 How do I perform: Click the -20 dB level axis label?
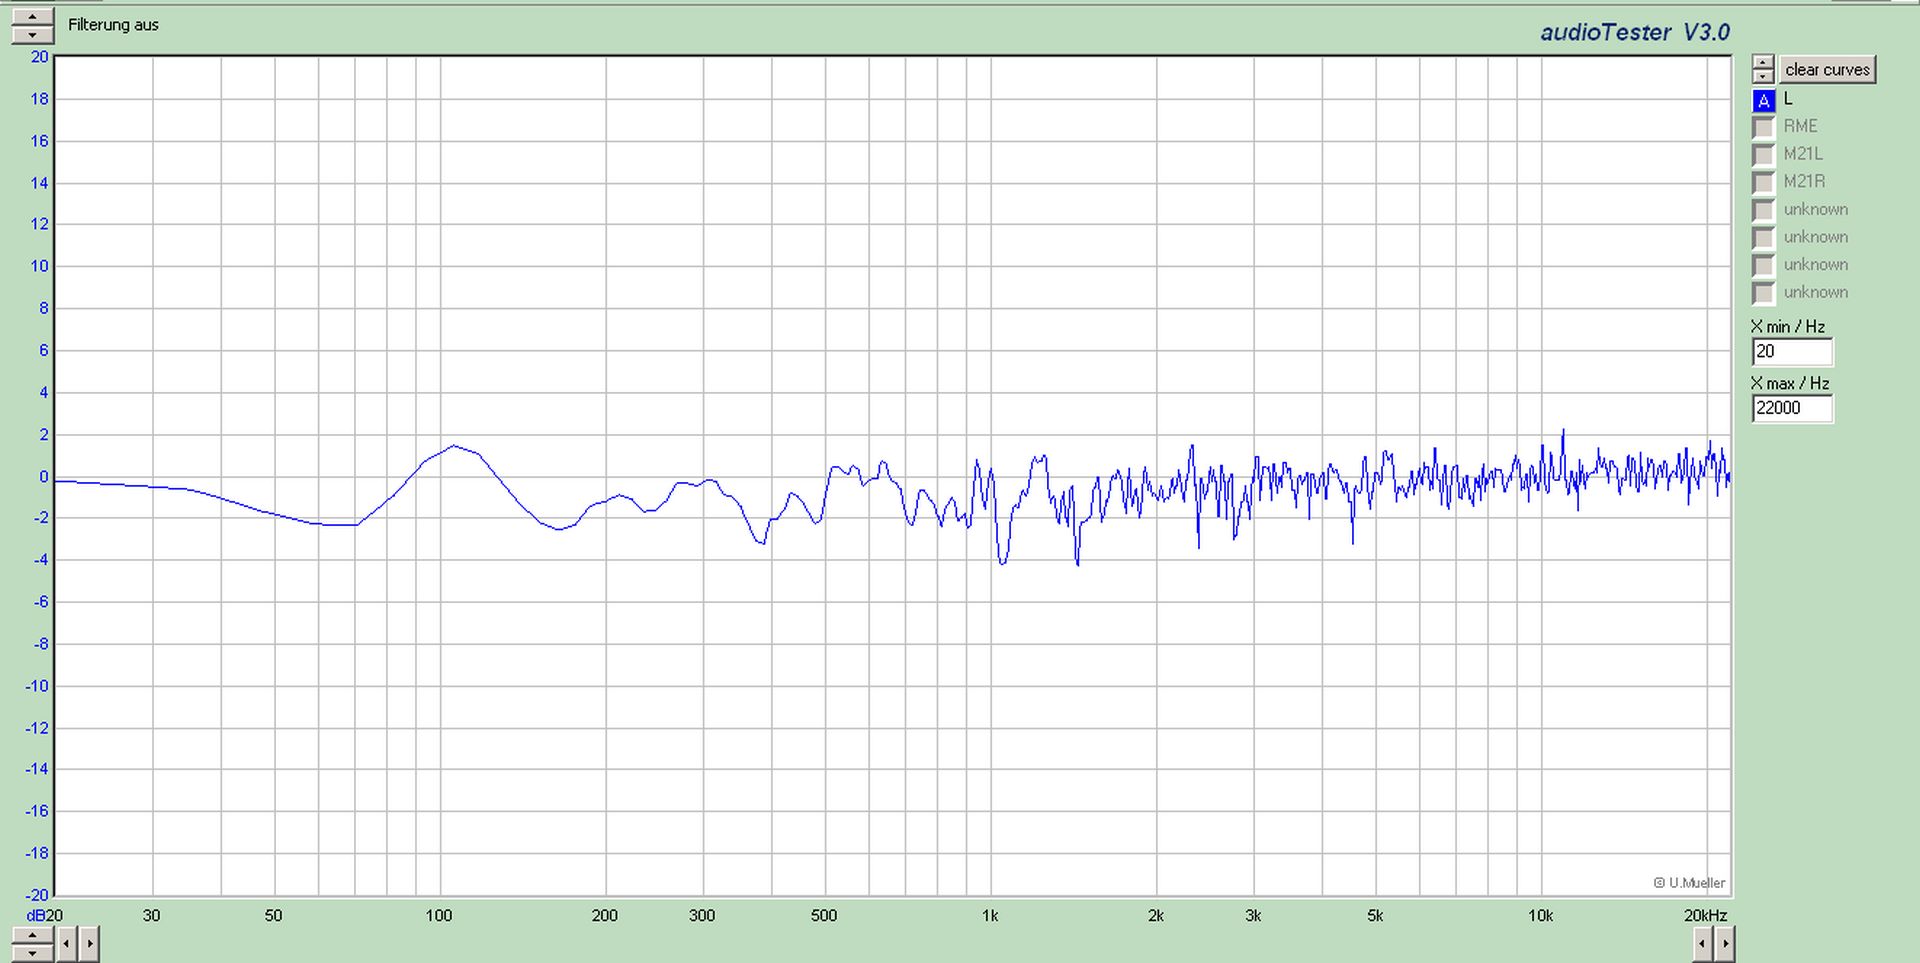click(37, 895)
